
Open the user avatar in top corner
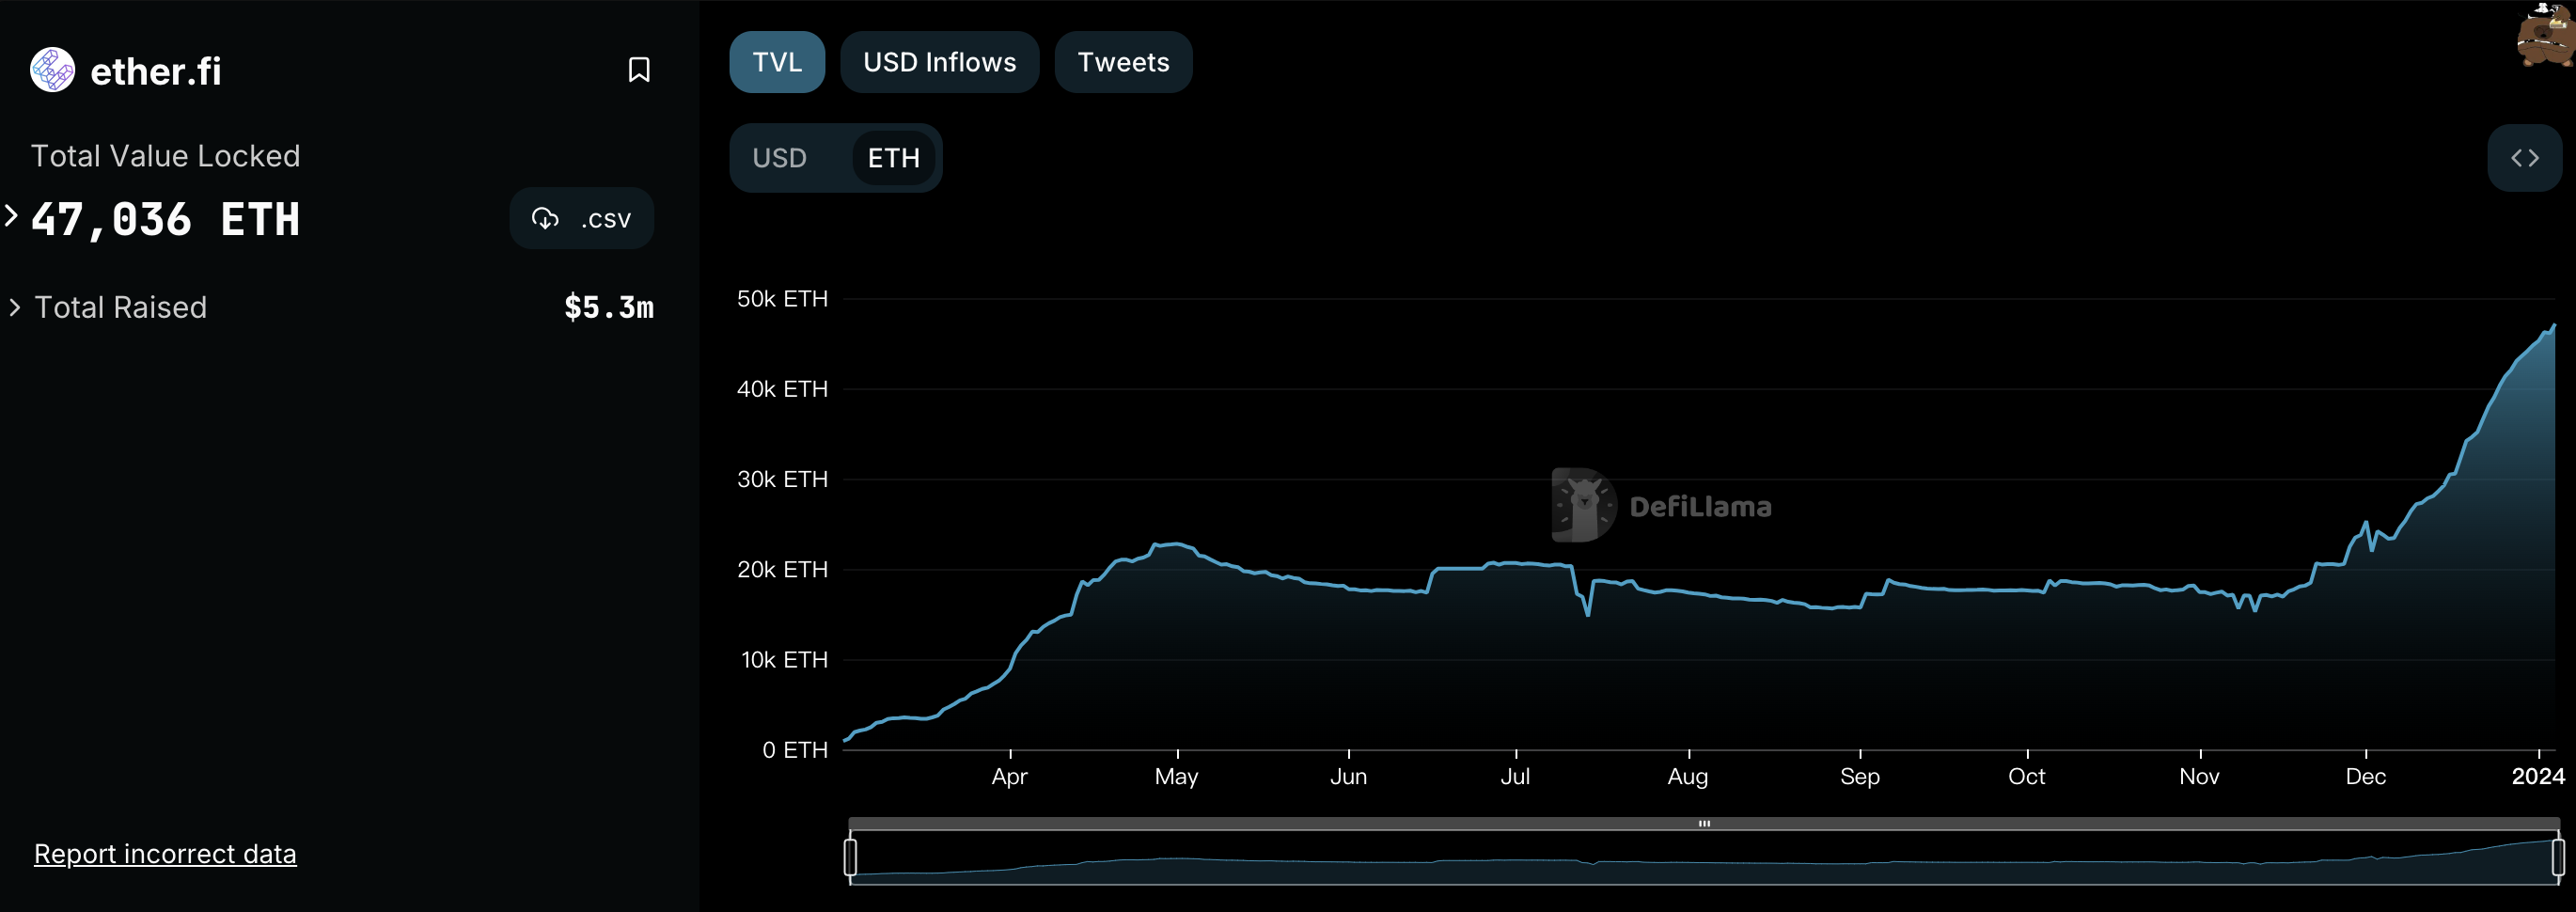coord(2545,35)
